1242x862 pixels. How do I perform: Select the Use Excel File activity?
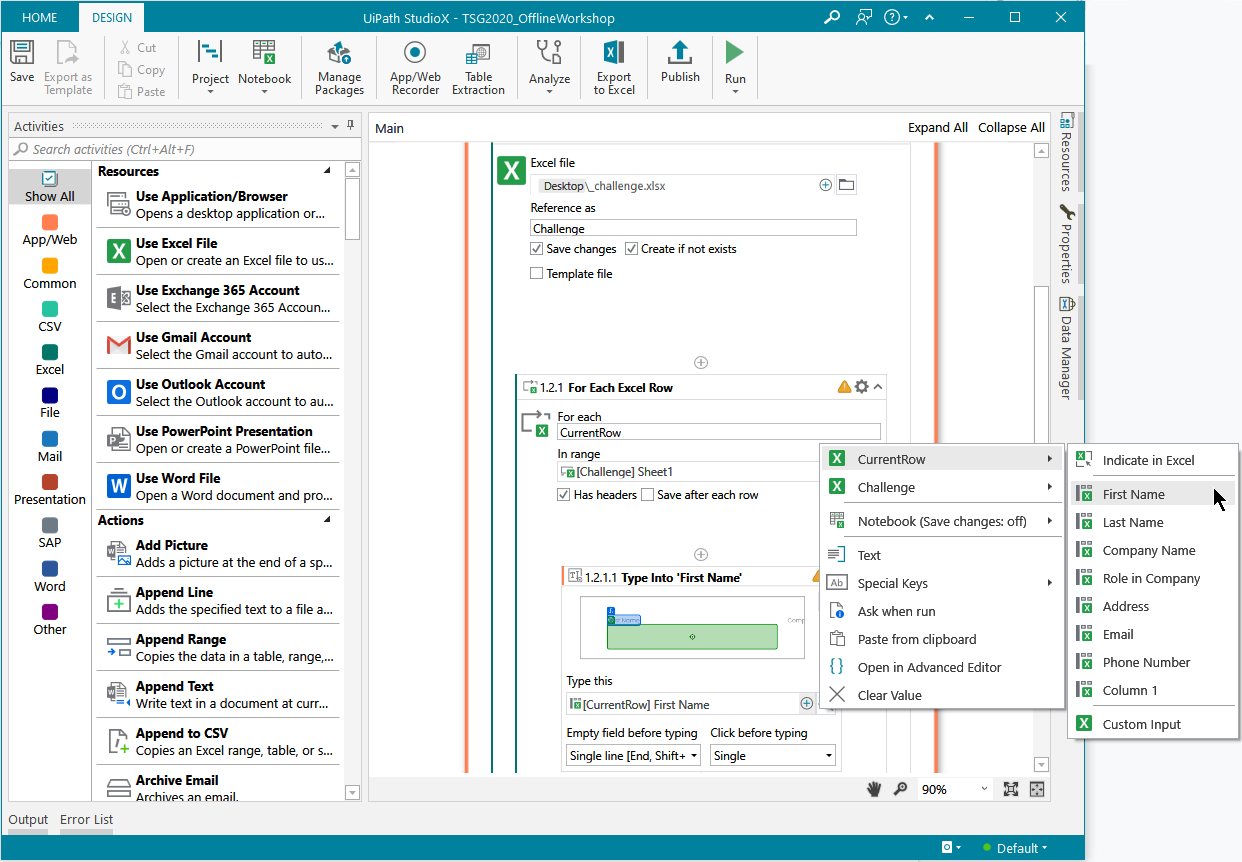click(218, 251)
